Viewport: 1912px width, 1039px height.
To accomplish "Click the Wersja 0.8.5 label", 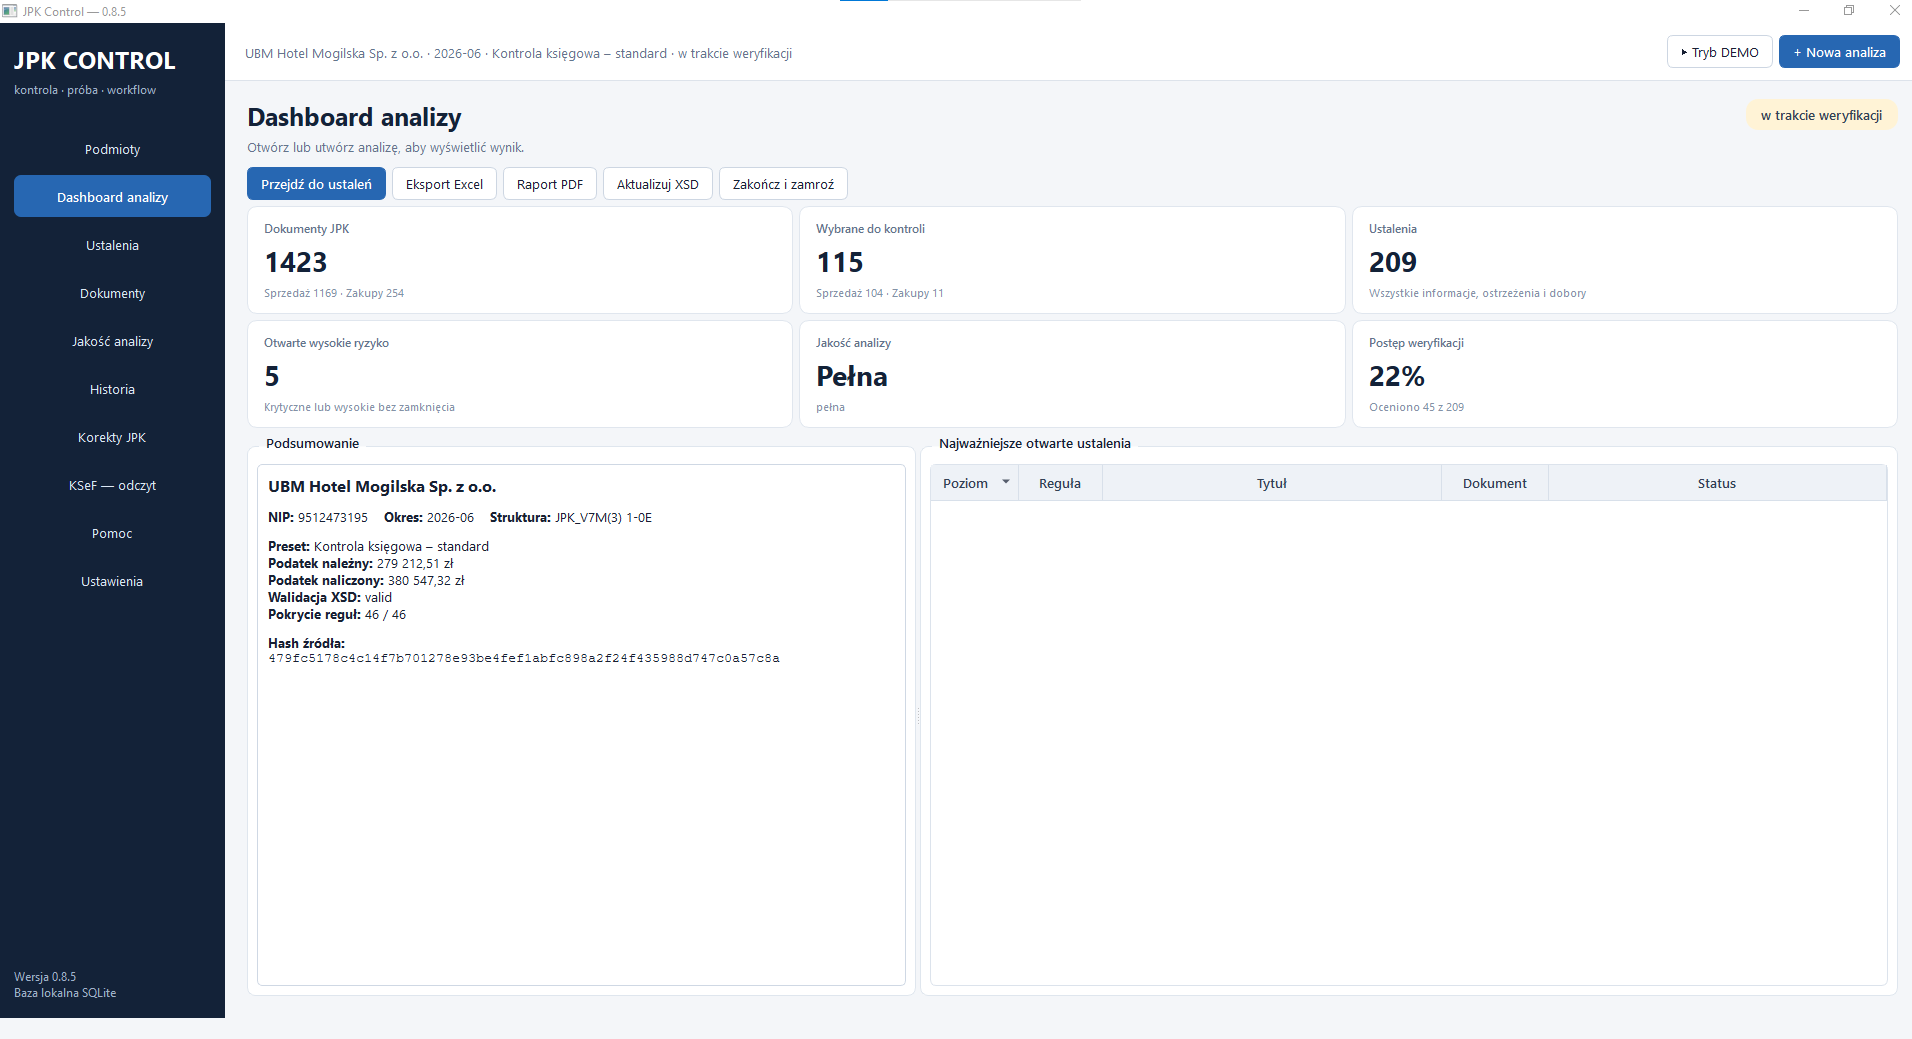I will click(x=45, y=977).
